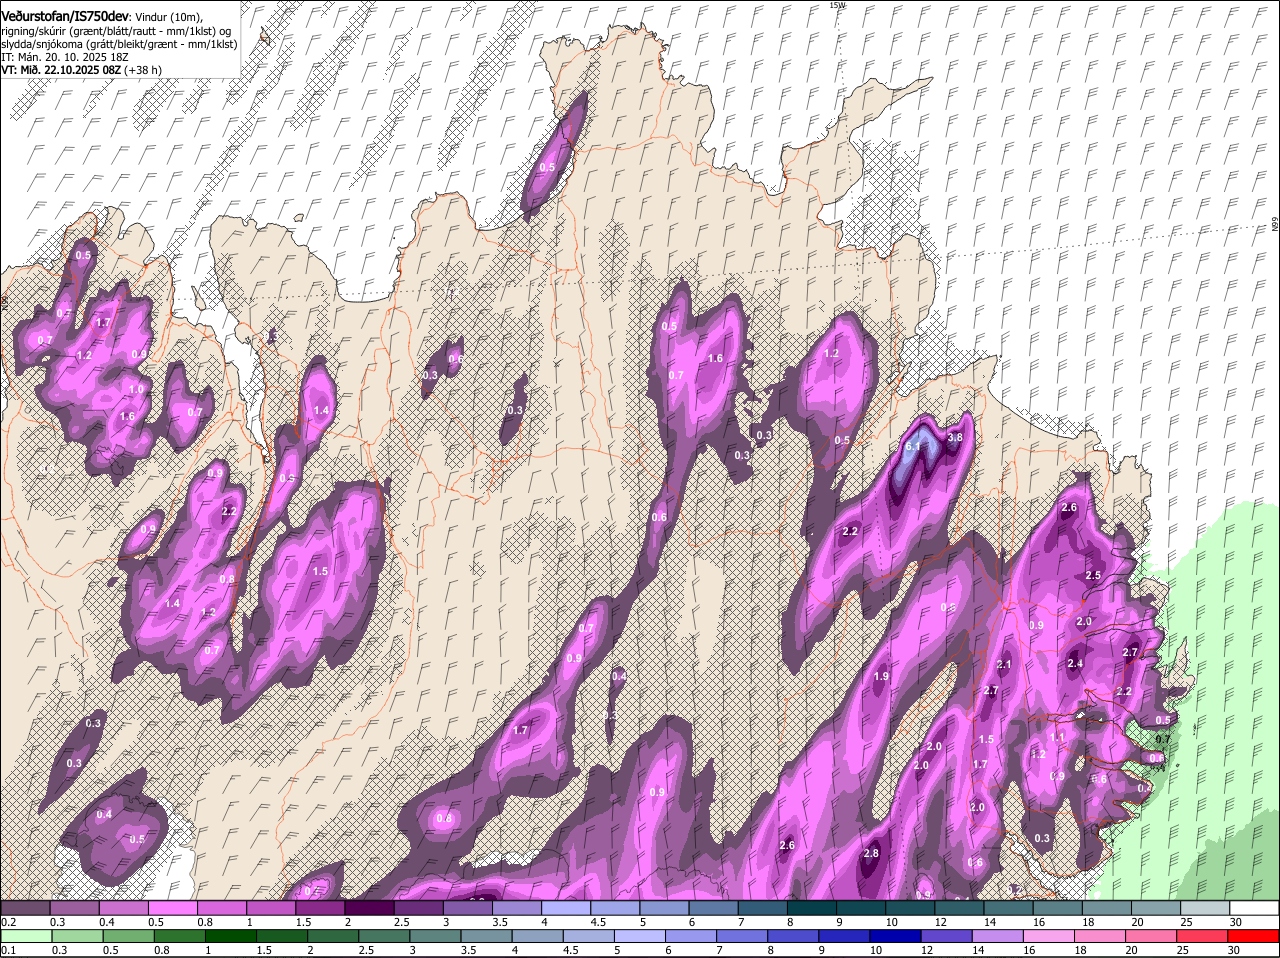The height and width of the screenshot is (958, 1280).
Task: Select dark teal upper swatch between 9 and 10
Action: pyautogui.click(x=860, y=907)
